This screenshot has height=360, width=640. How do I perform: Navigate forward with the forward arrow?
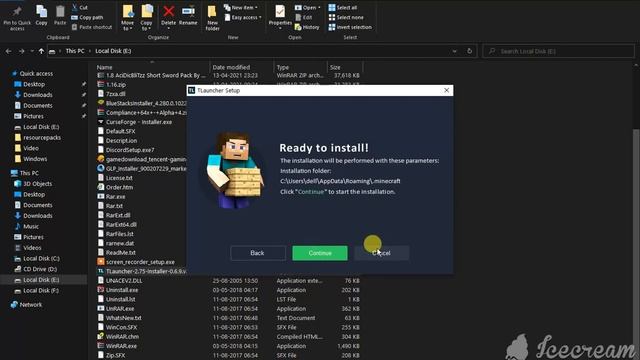[x=21, y=51]
